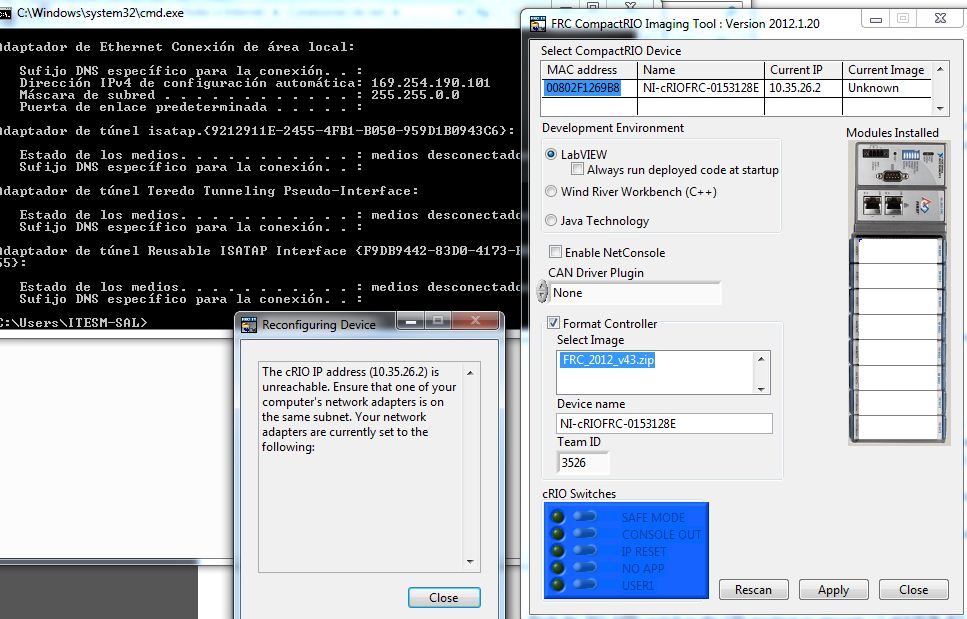Click Current IP 10.35.26.2 cell
Image resolution: width=967 pixels, height=619 pixels.
click(x=803, y=88)
